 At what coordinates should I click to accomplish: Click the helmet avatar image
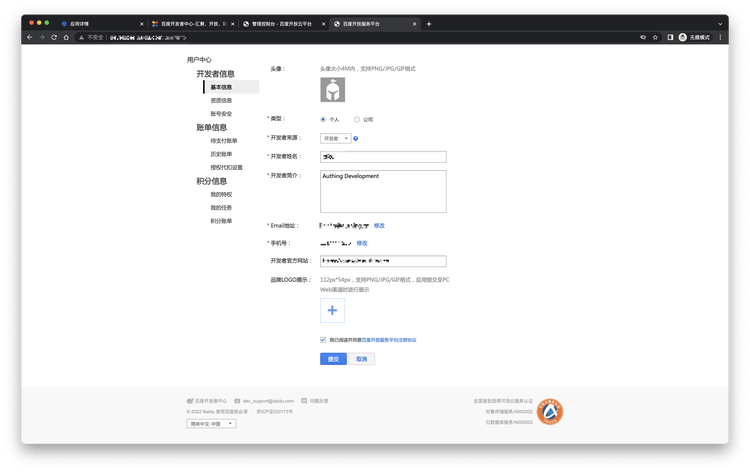(332, 90)
